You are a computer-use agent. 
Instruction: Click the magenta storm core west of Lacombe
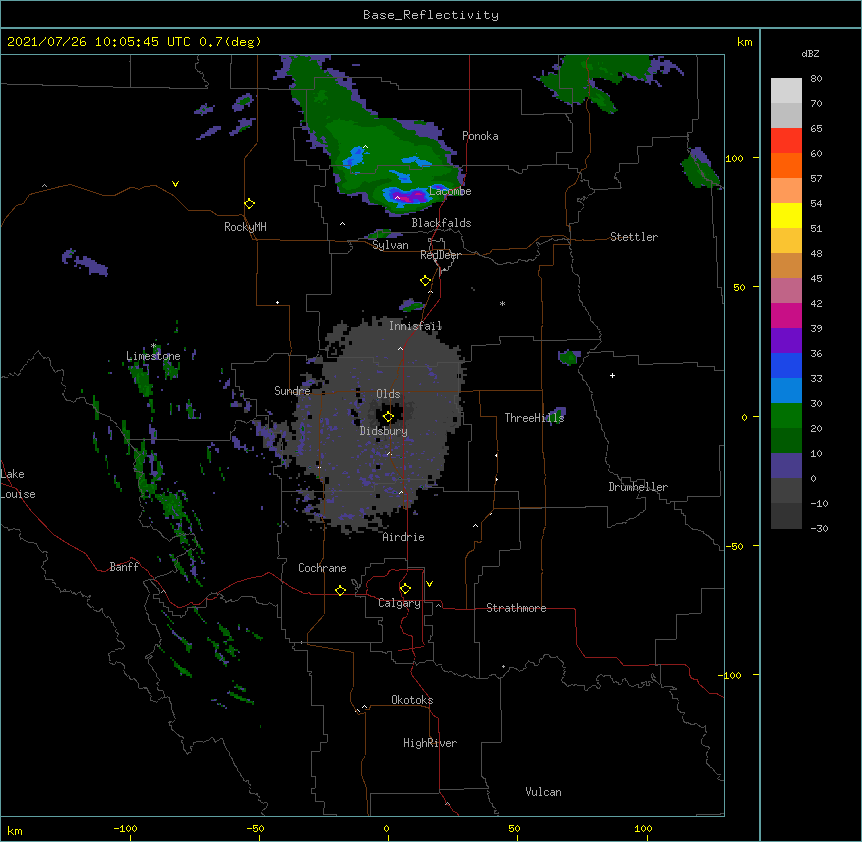coord(408,197)
